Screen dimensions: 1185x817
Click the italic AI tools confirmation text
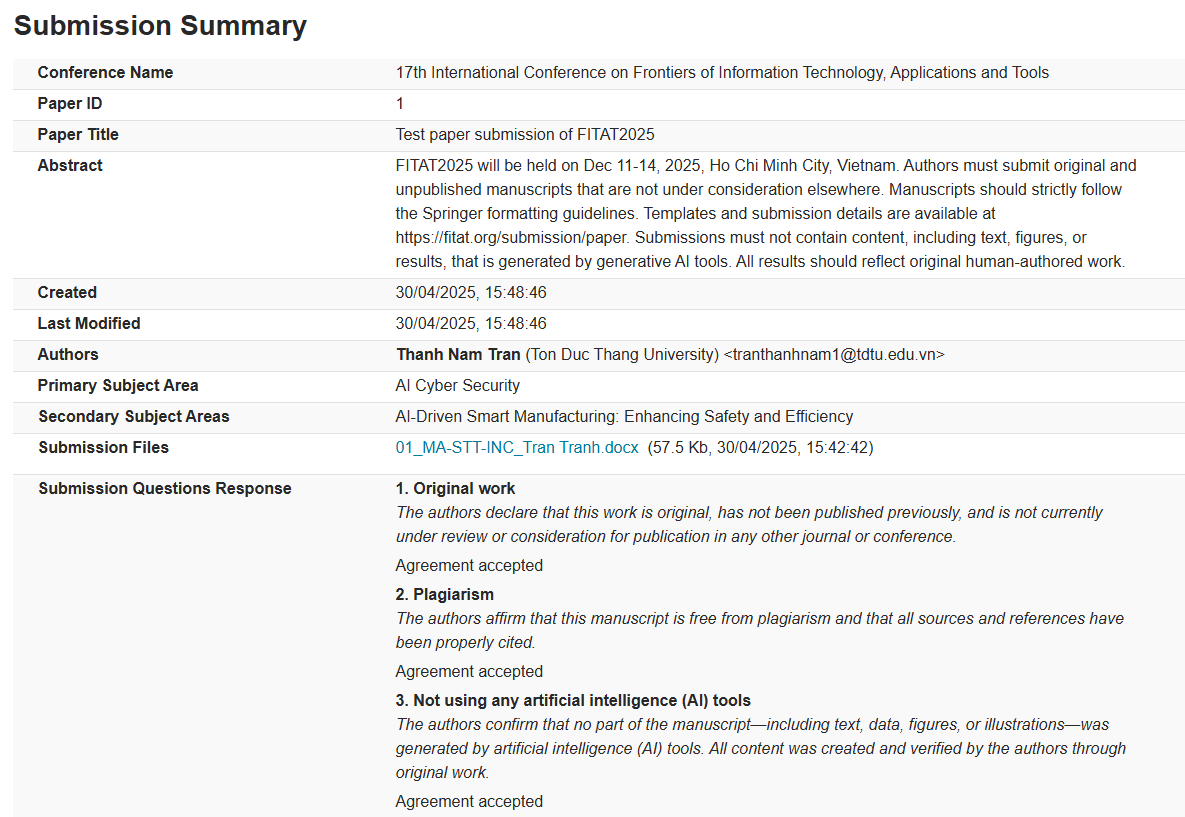click(760, 748)
